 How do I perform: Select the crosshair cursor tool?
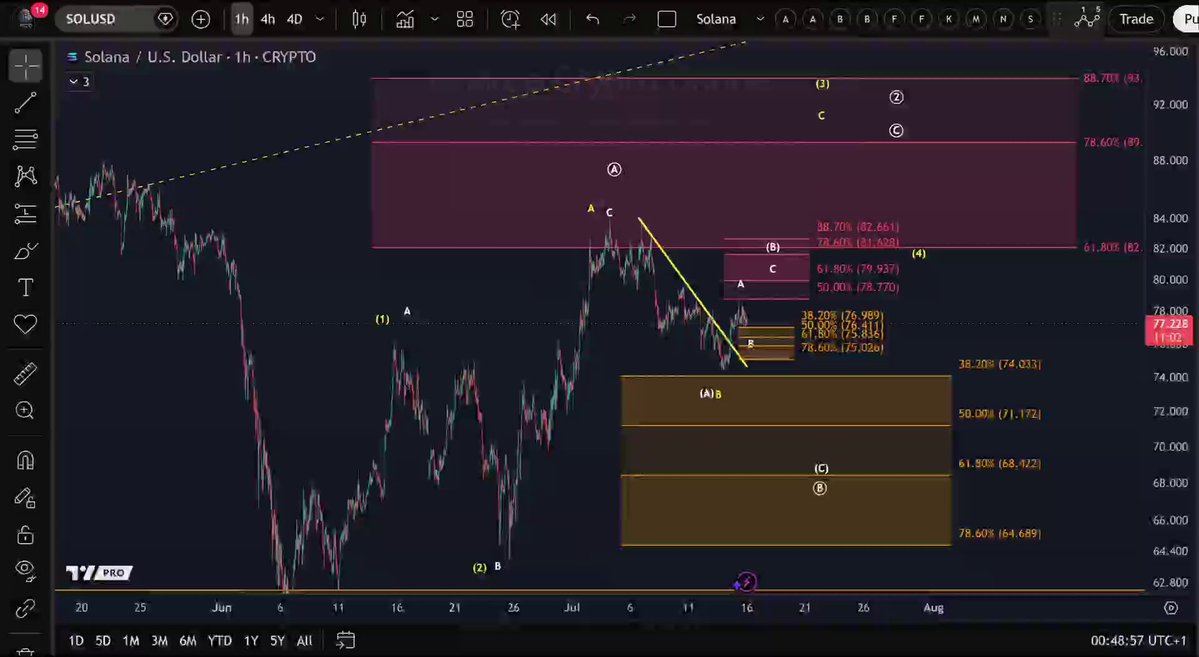(25, 66)
